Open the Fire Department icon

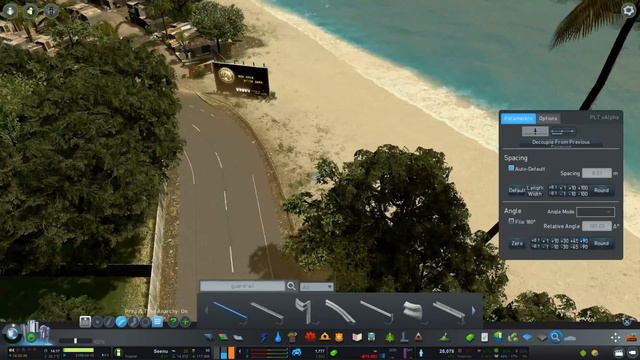point(325,337)
